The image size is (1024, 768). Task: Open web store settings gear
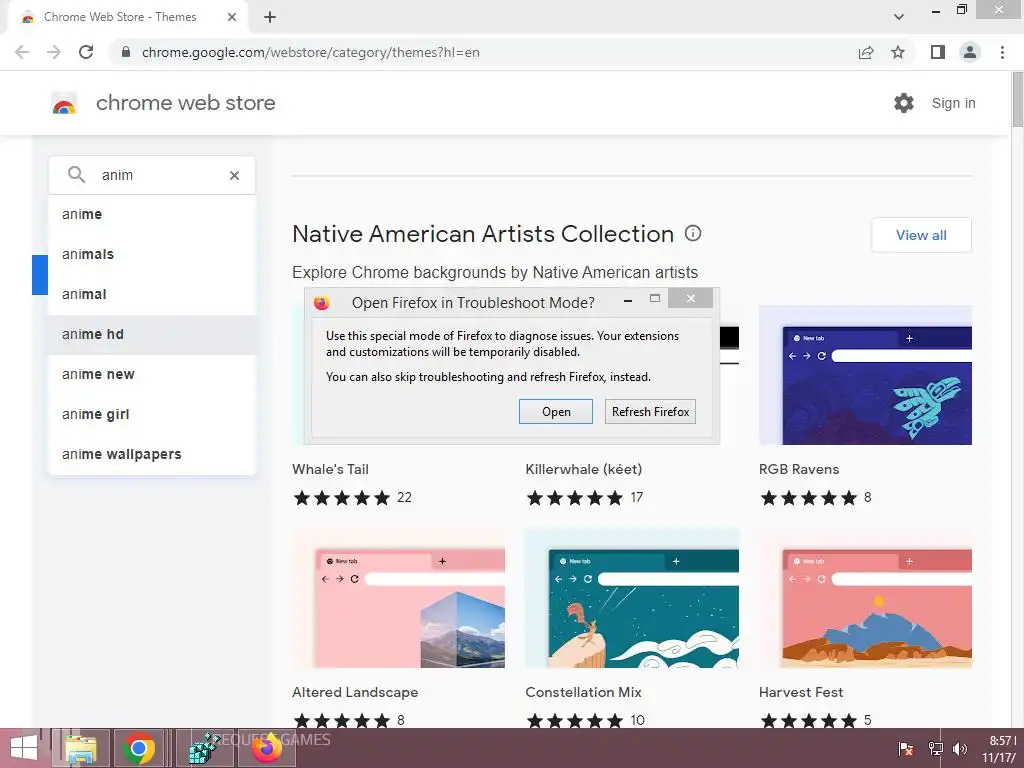[x=904, y=103]
